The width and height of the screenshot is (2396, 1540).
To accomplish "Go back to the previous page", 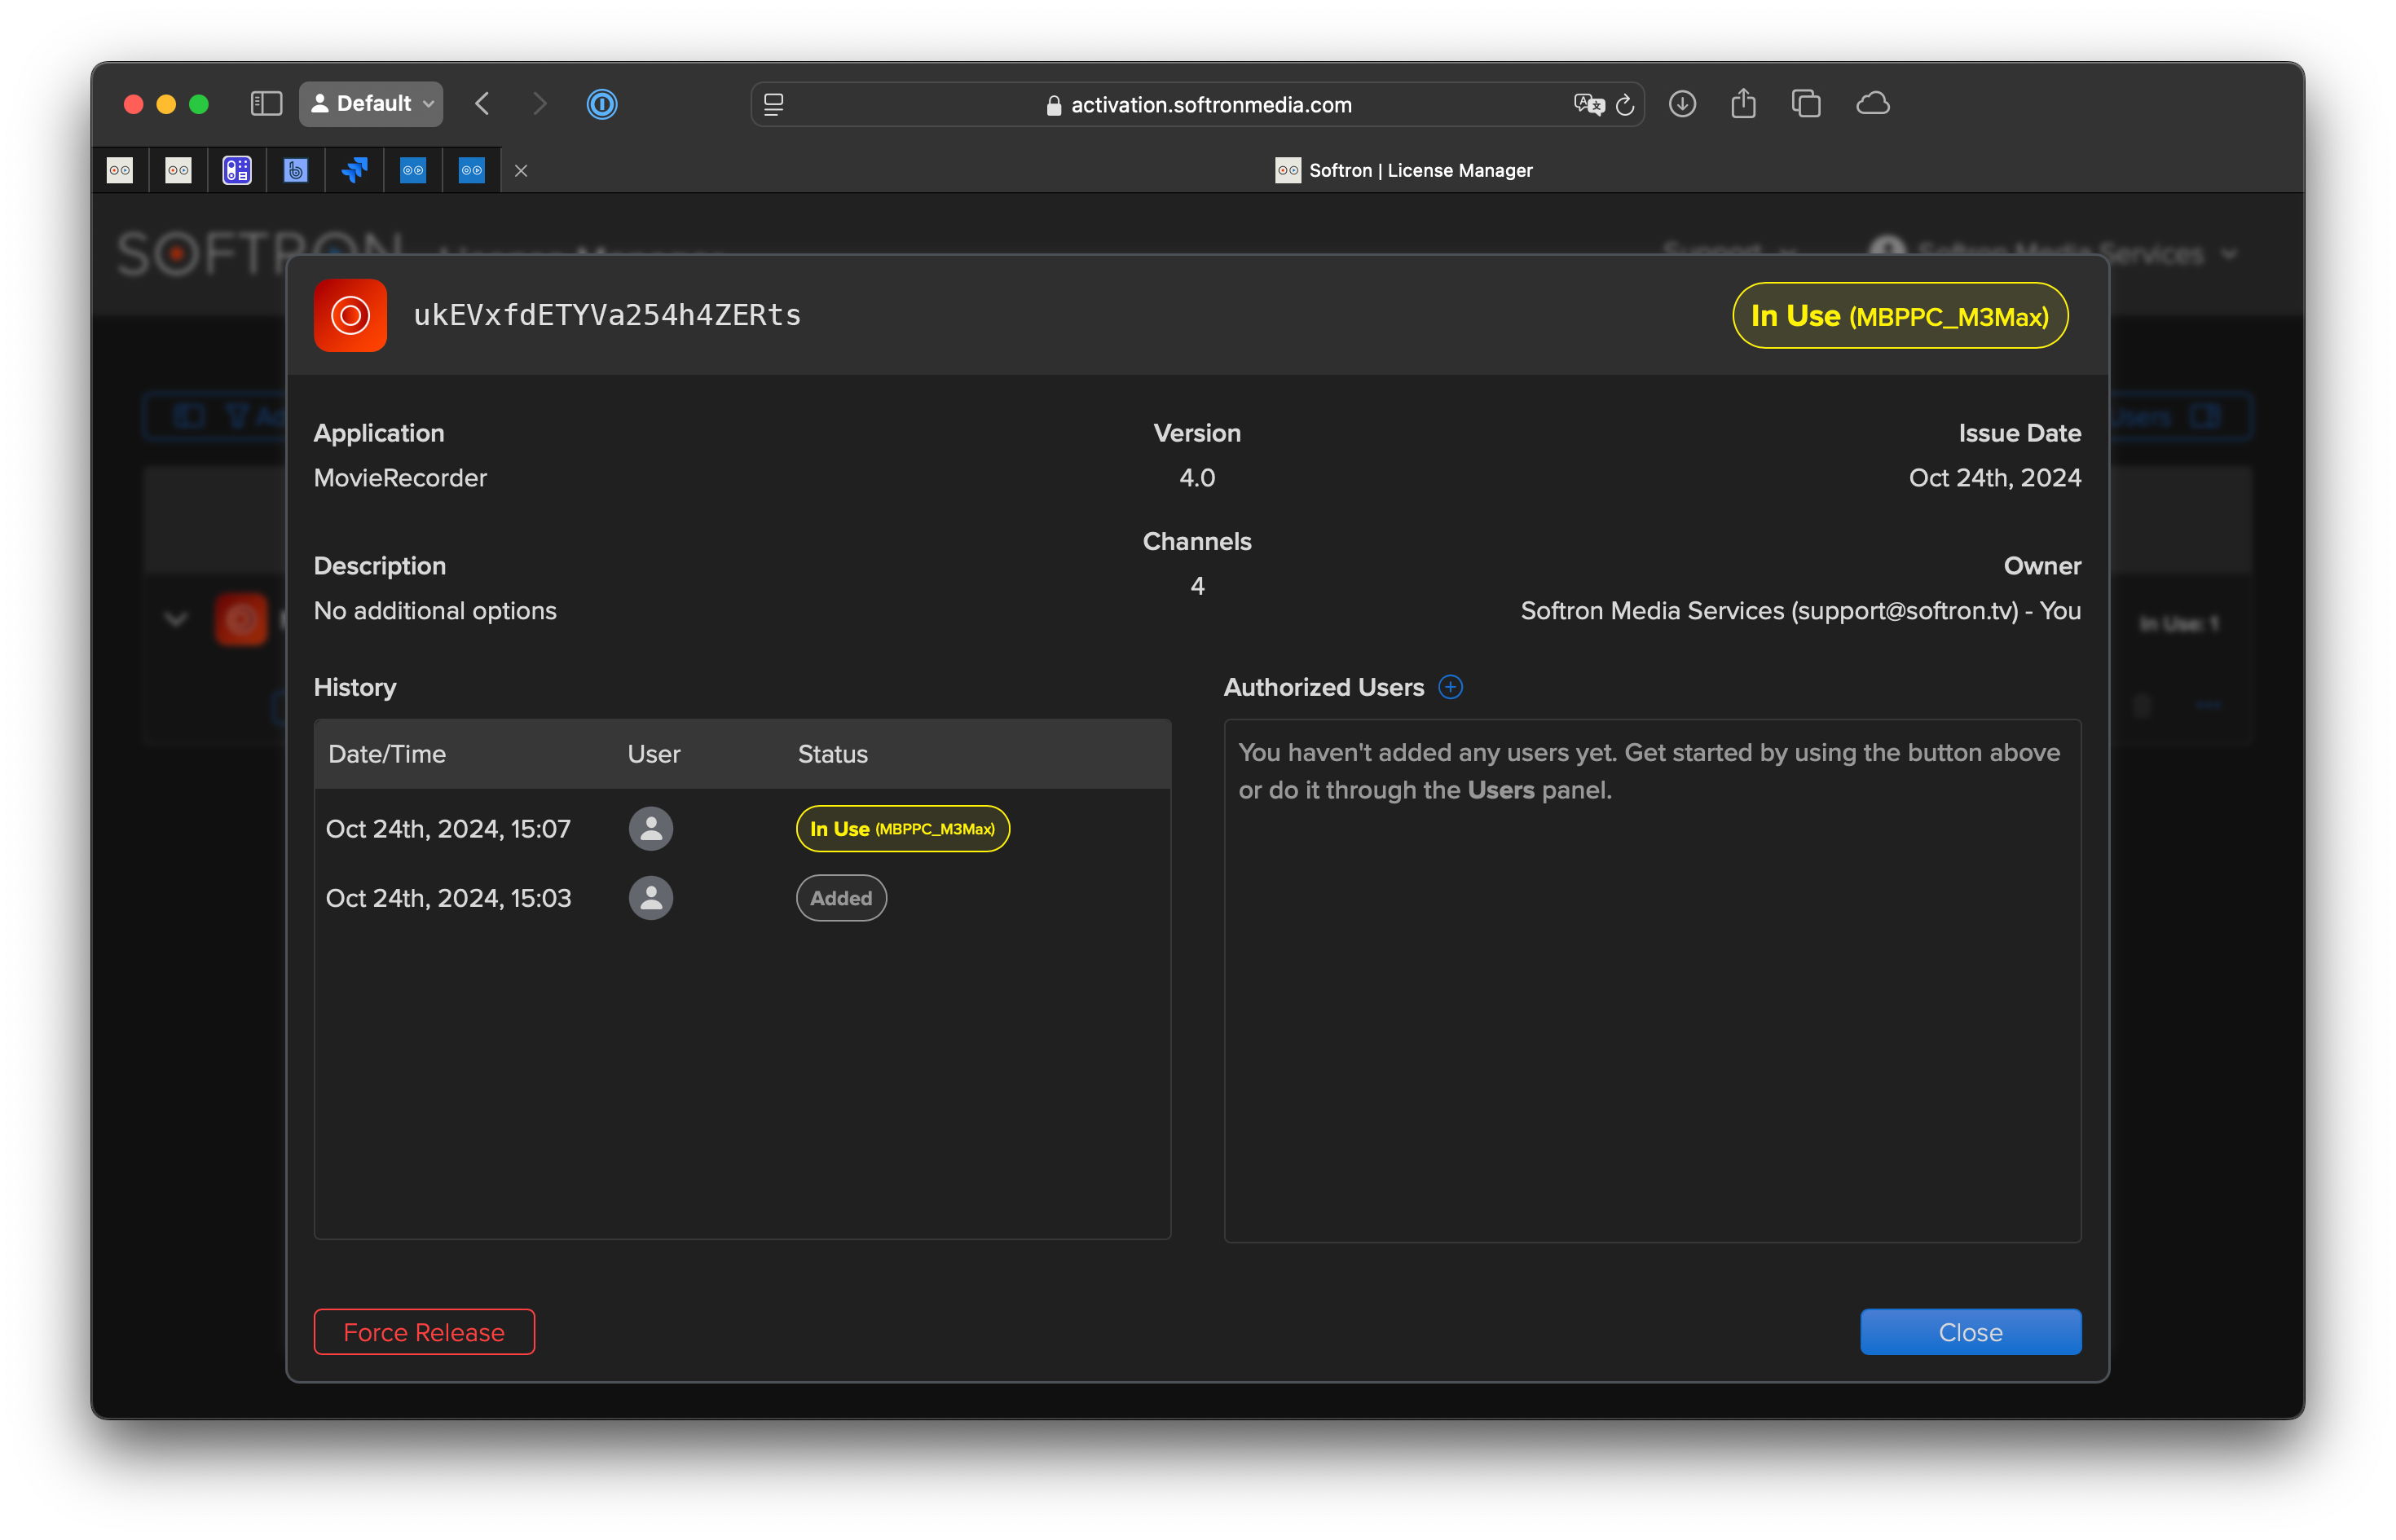I will (483, 103).
